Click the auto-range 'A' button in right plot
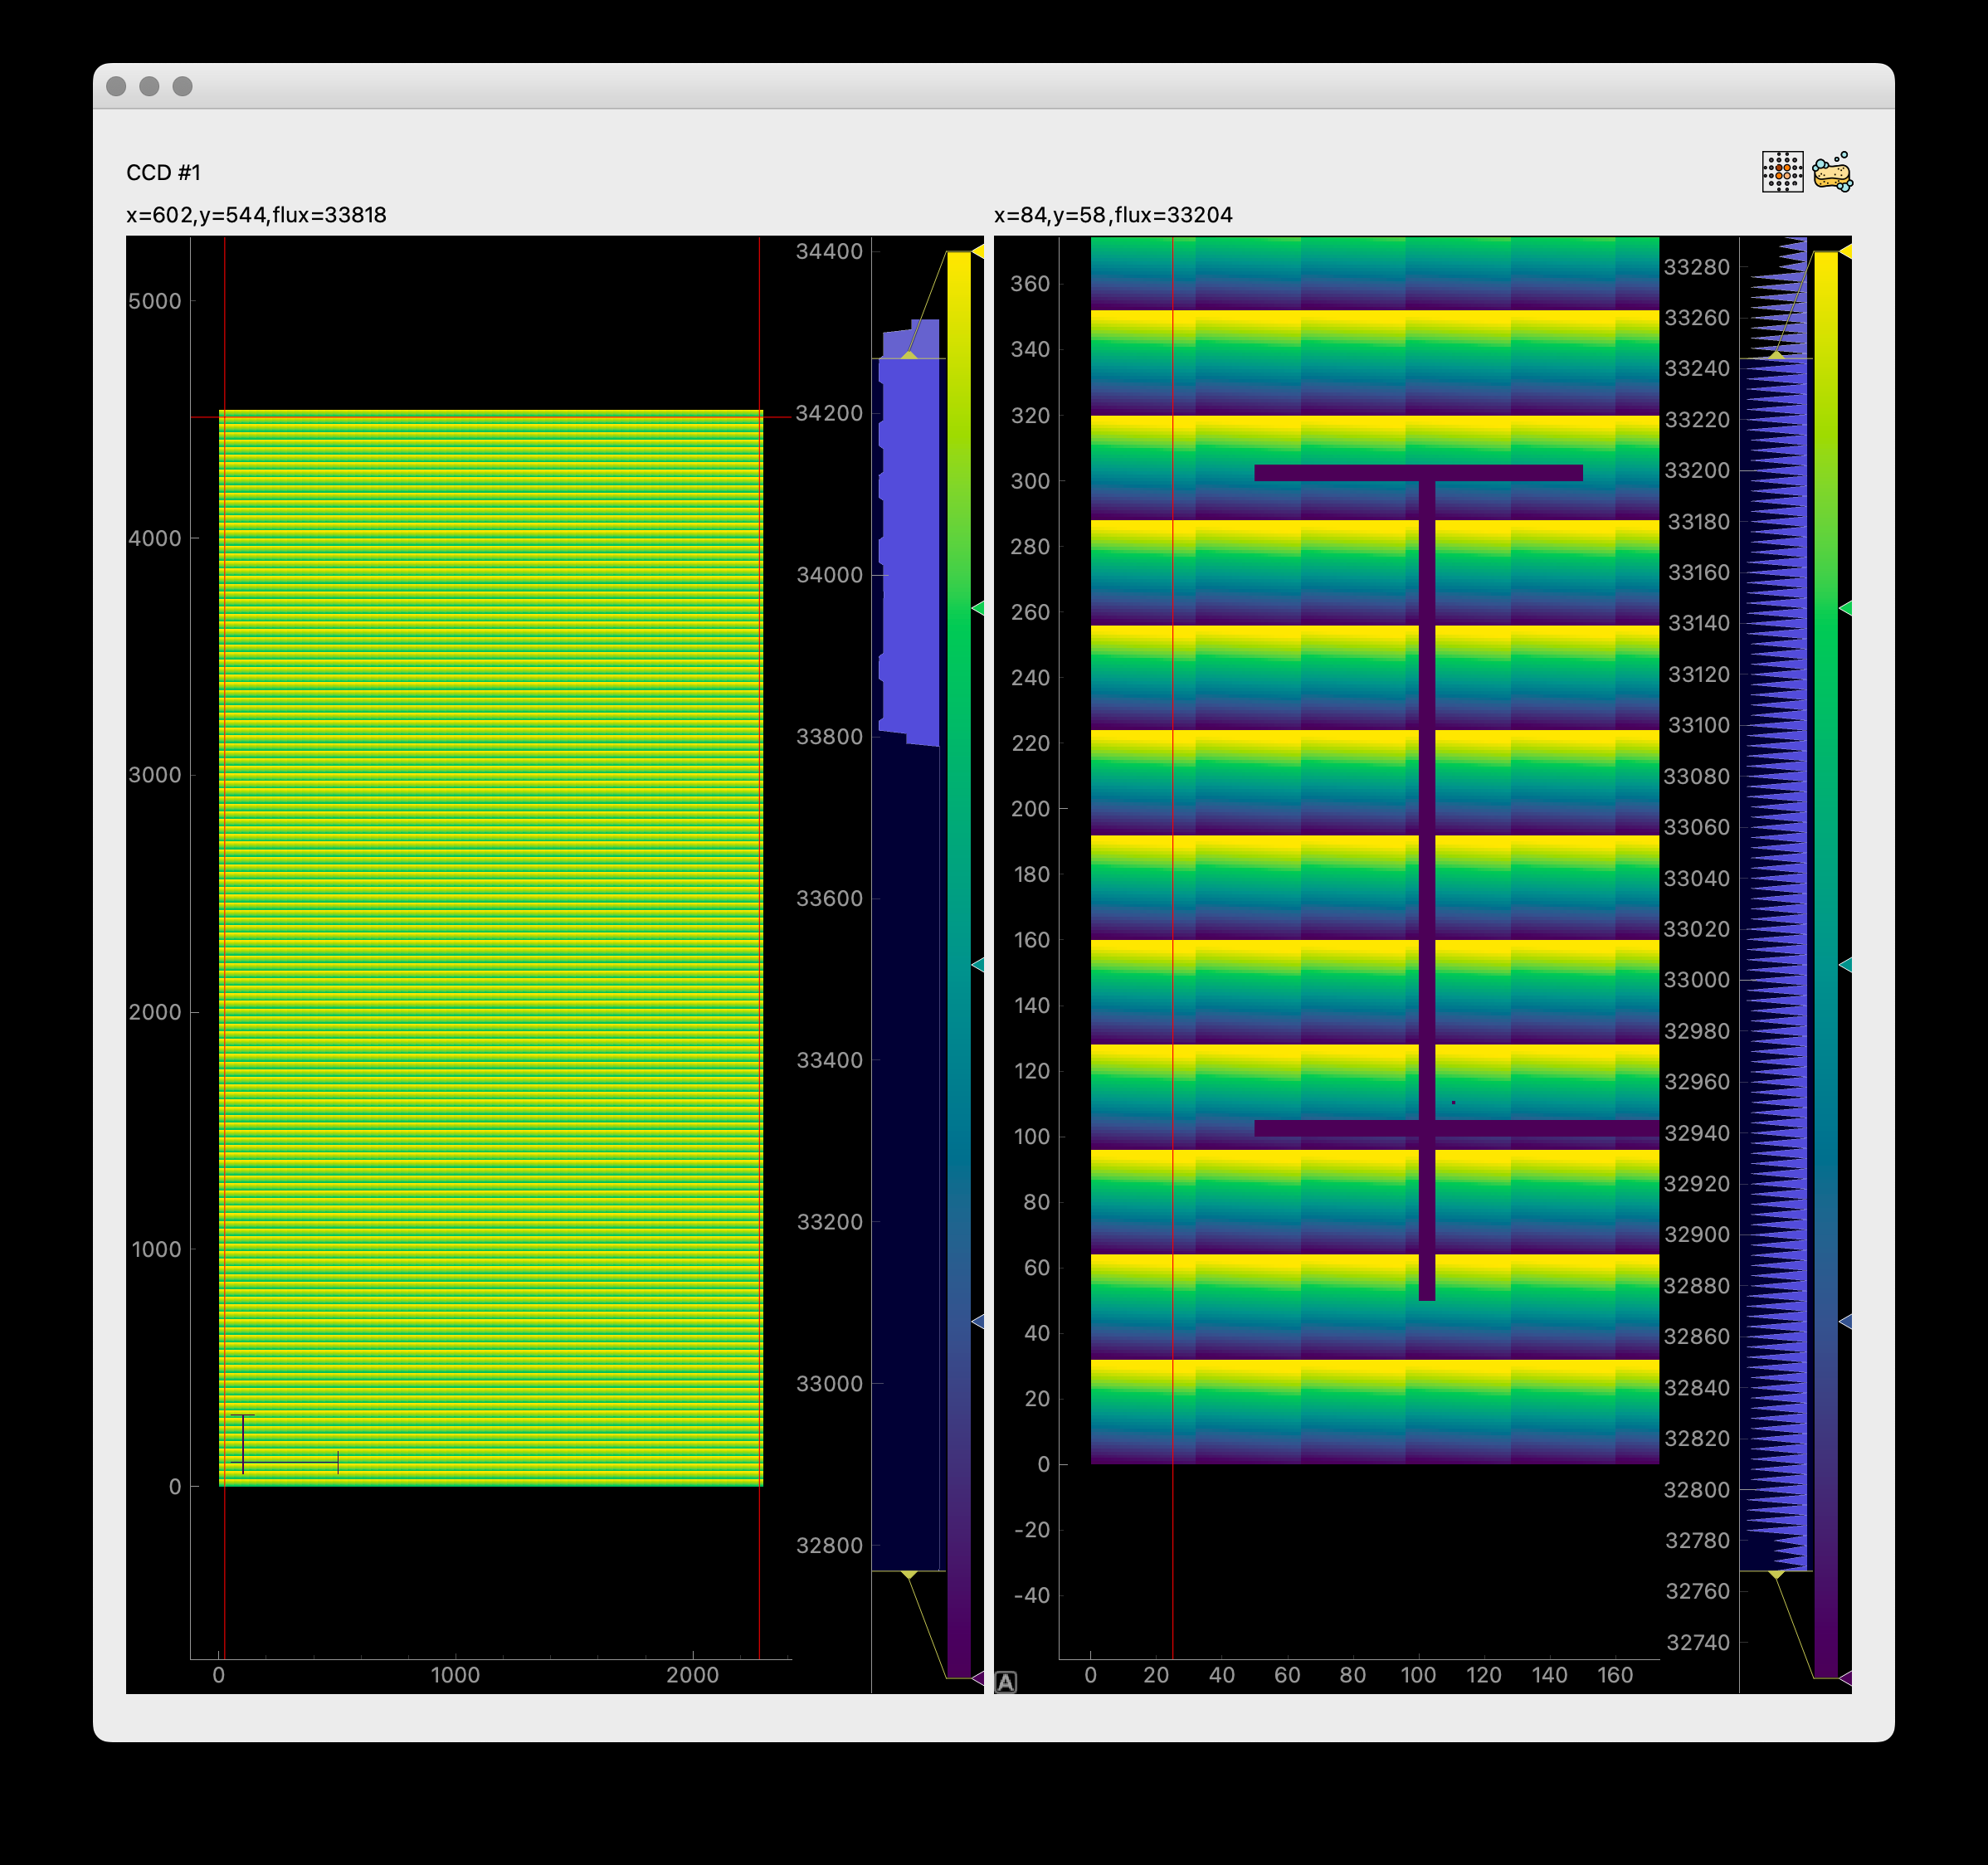 pos(1006,1682)
